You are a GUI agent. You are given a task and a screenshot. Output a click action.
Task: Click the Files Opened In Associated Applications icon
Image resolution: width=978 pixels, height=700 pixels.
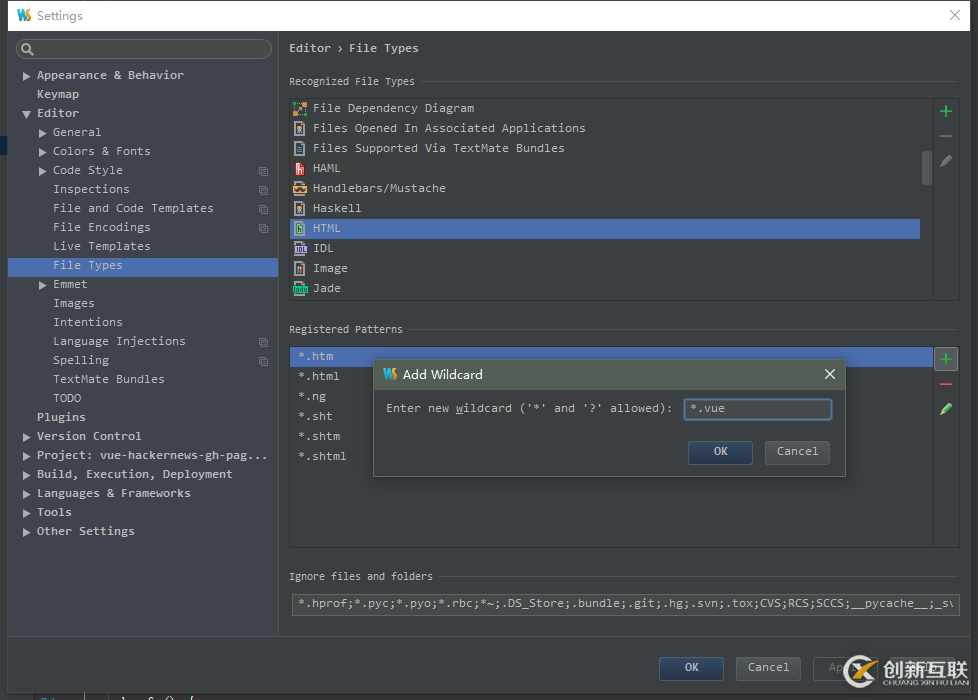point(300,129)
